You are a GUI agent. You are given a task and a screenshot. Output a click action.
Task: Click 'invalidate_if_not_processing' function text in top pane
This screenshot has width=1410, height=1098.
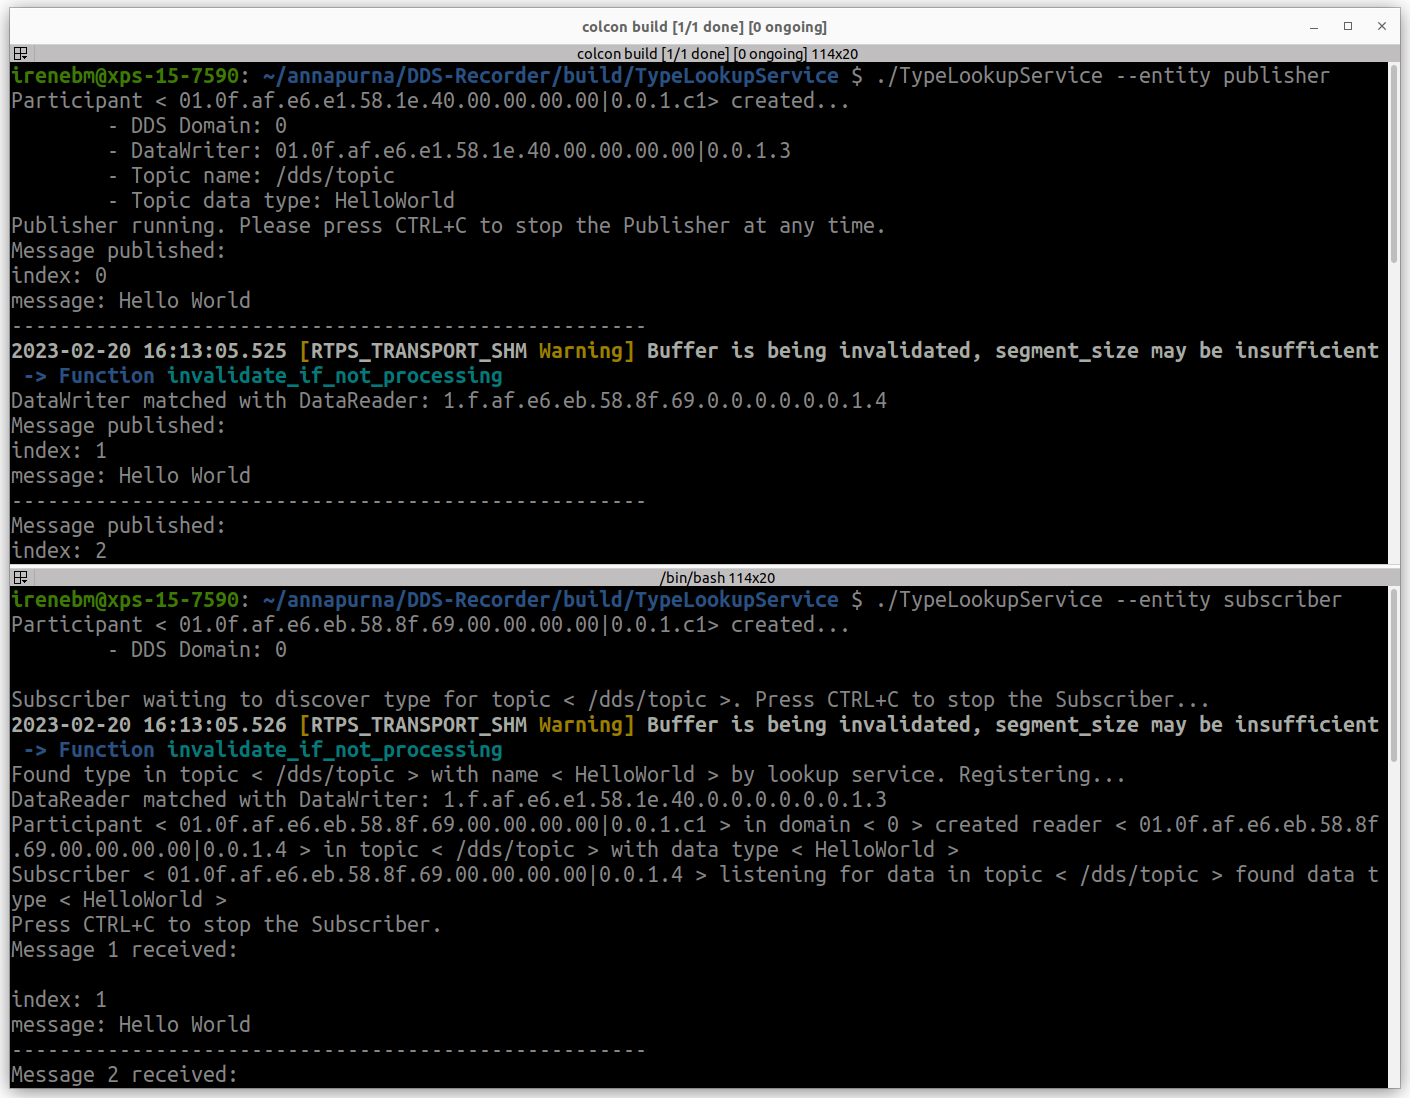335,376
